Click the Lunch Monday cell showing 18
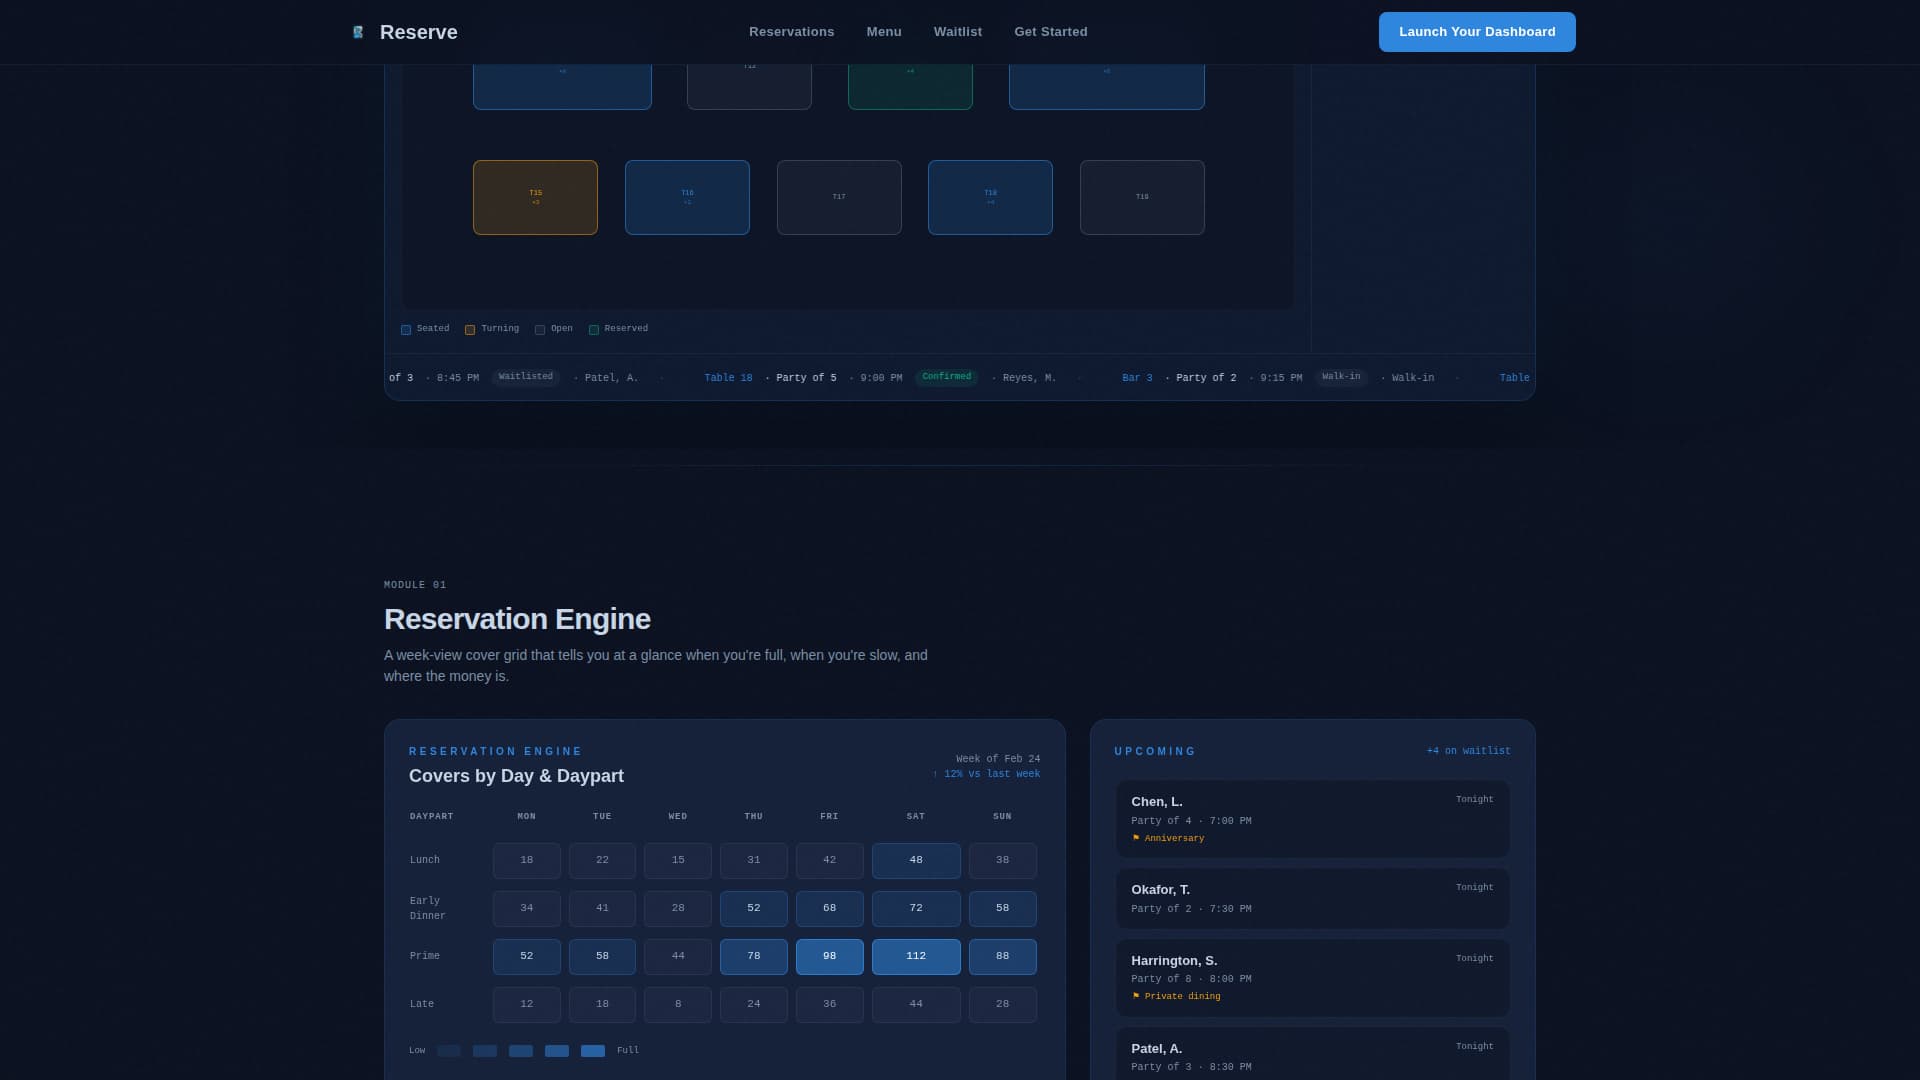1920x1080 pixels. [527, 861]
